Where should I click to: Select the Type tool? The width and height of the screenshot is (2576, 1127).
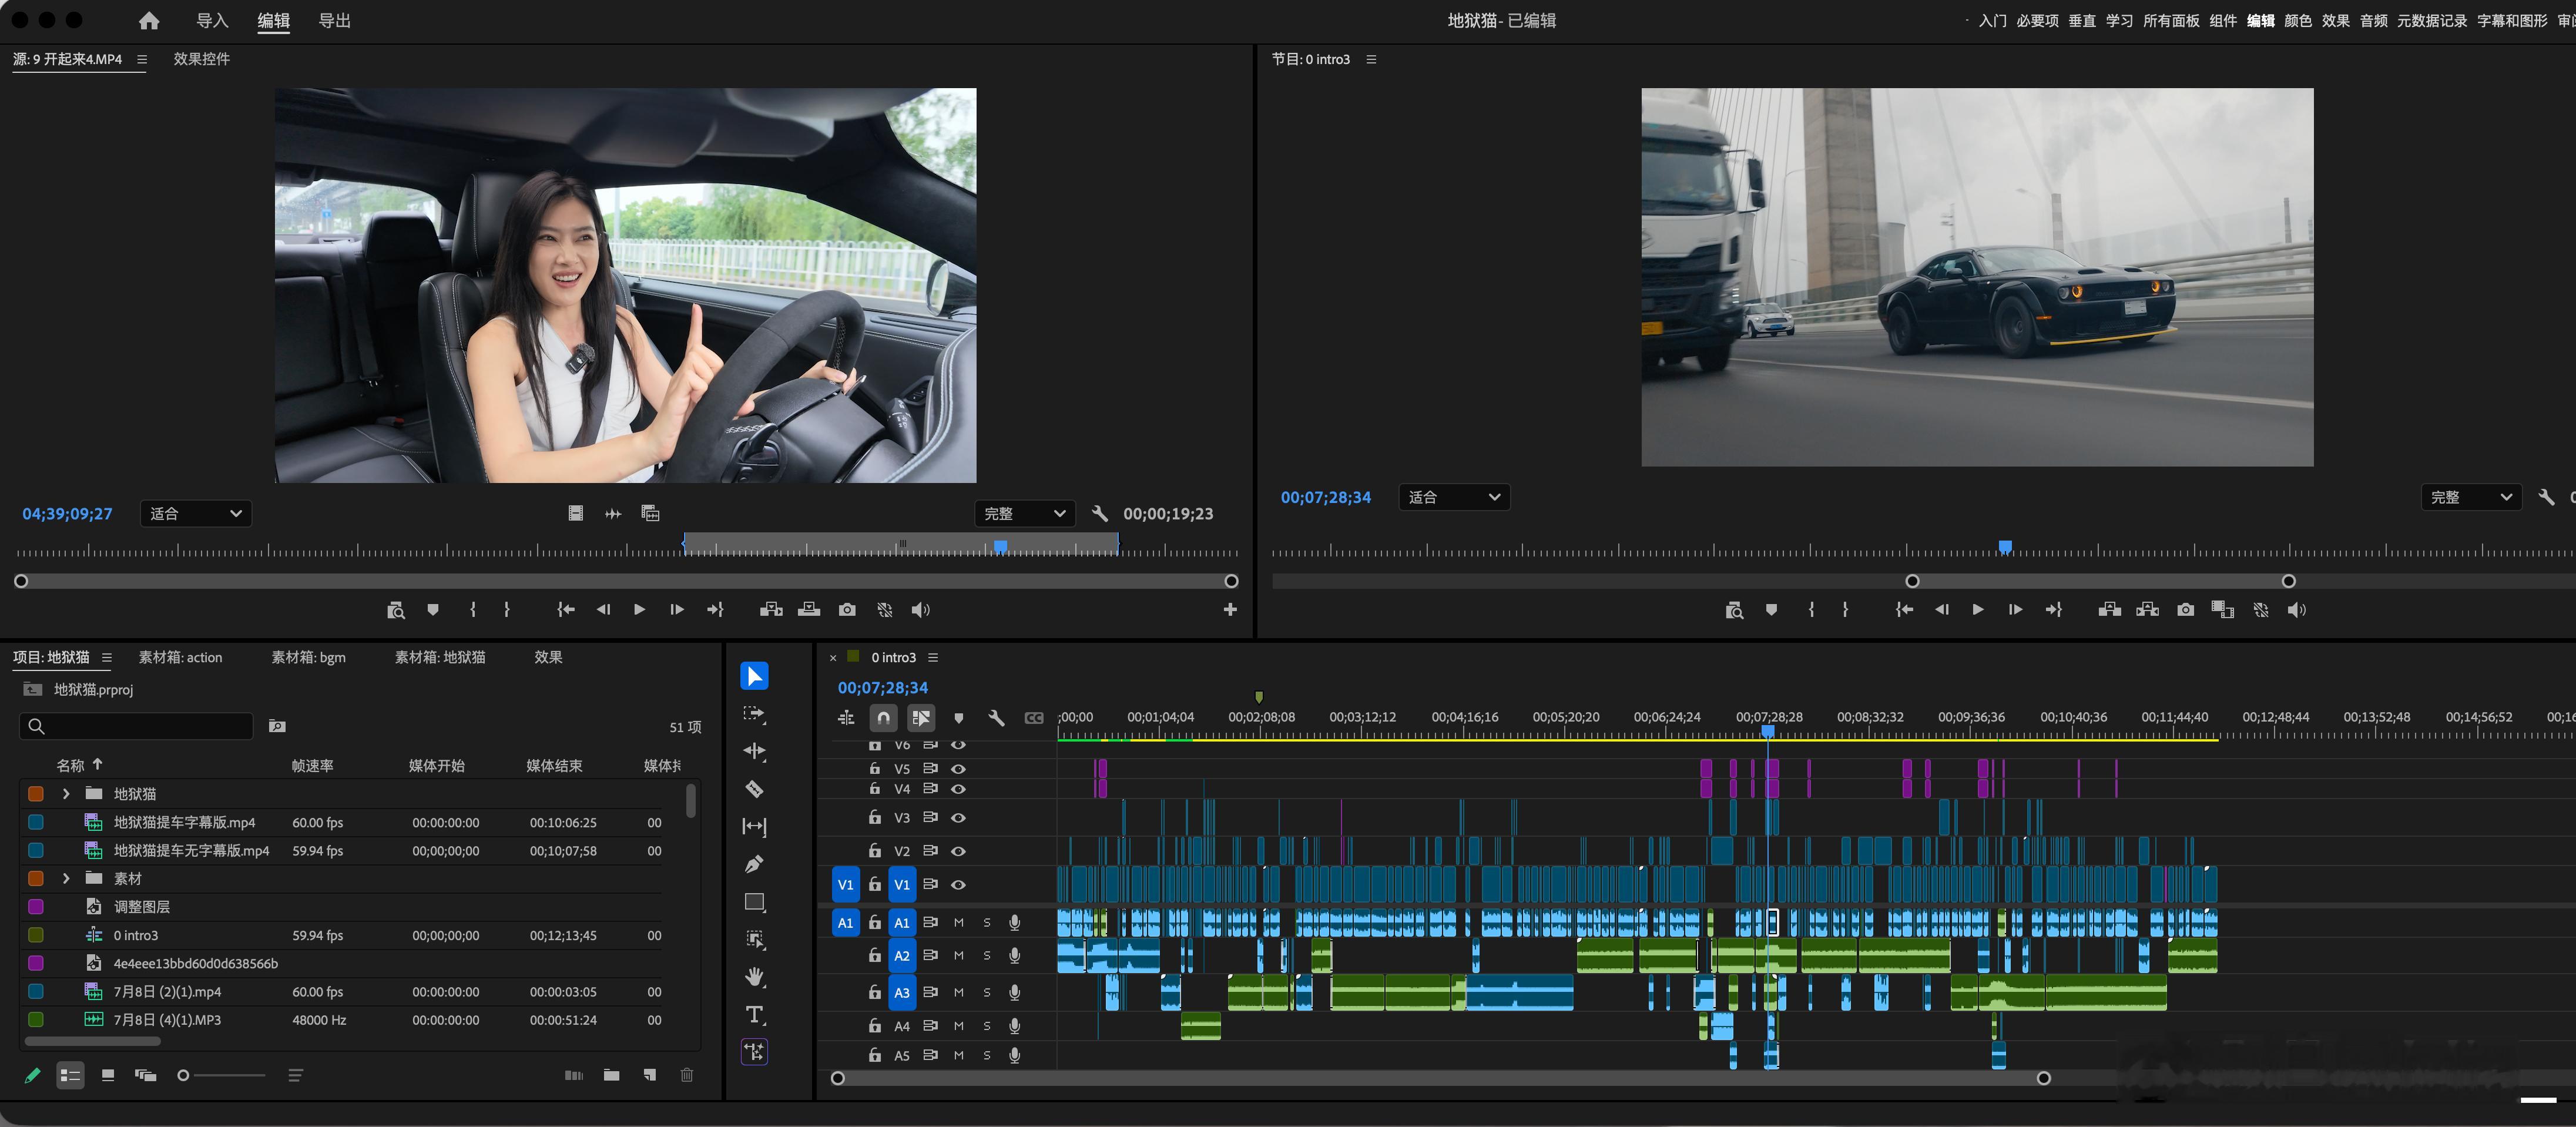point(754,1015)
